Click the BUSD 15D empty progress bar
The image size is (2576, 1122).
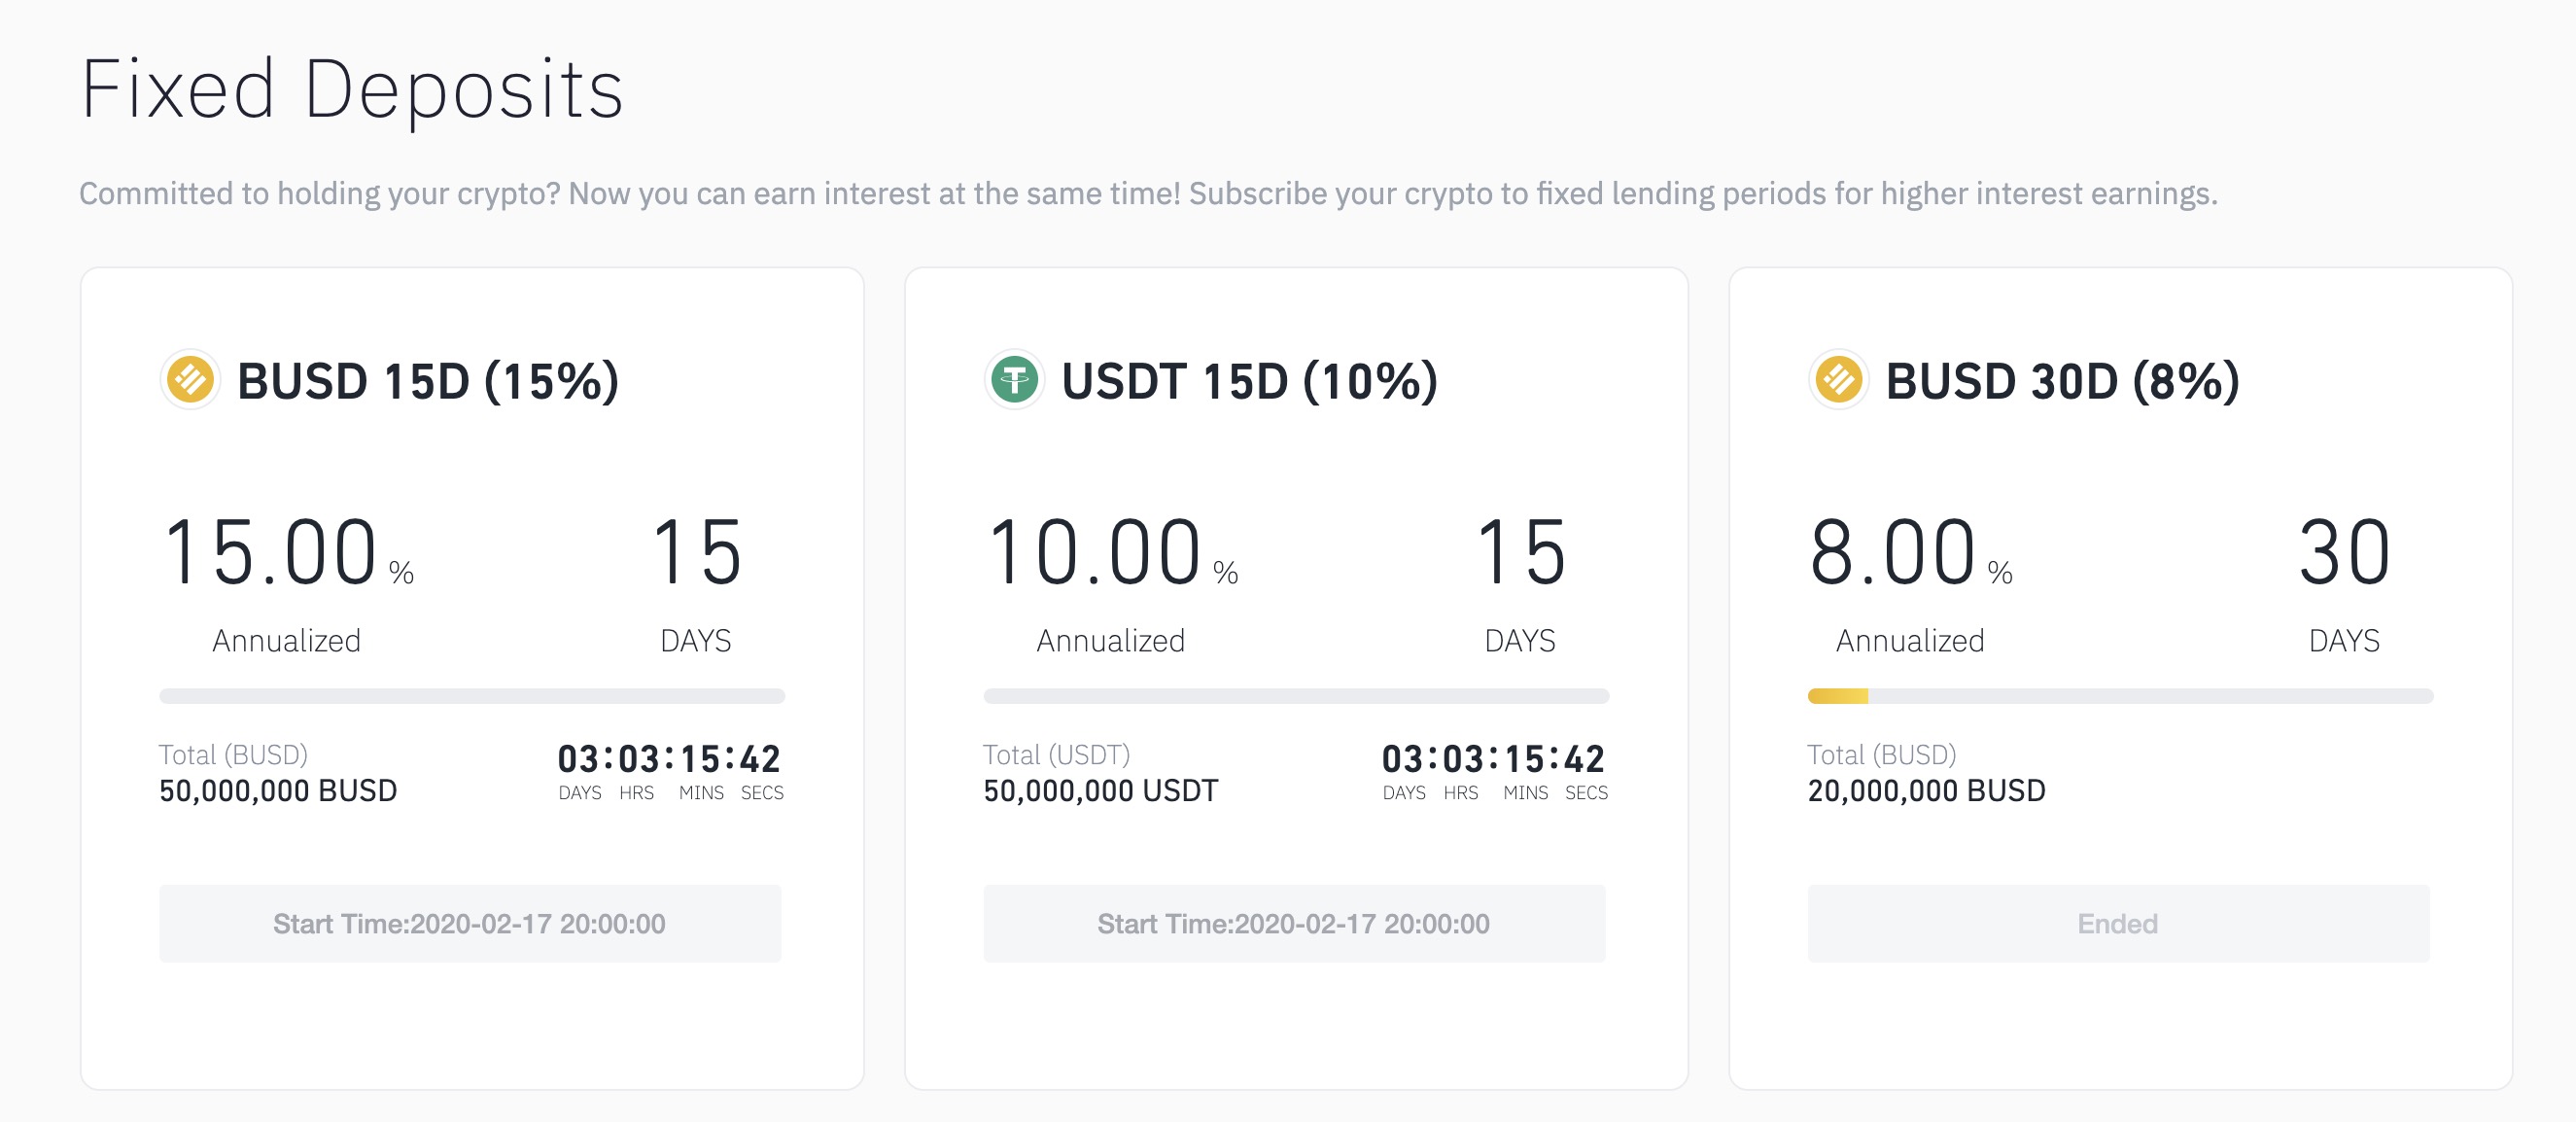(x=472, y=696)
